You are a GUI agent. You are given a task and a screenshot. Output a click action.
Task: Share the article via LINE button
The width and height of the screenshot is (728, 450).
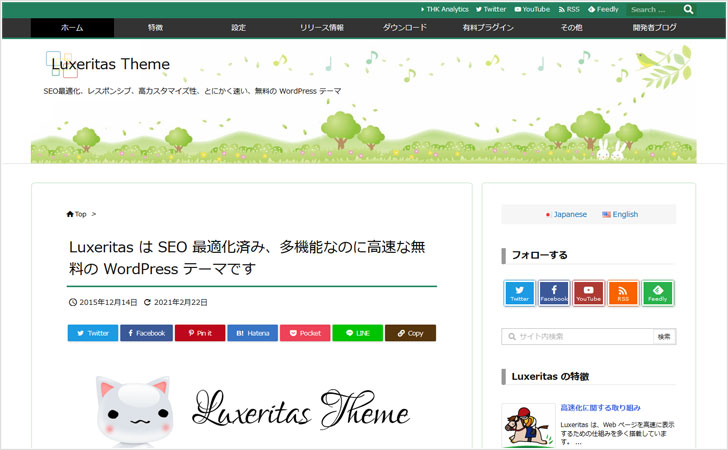(358, 333)
